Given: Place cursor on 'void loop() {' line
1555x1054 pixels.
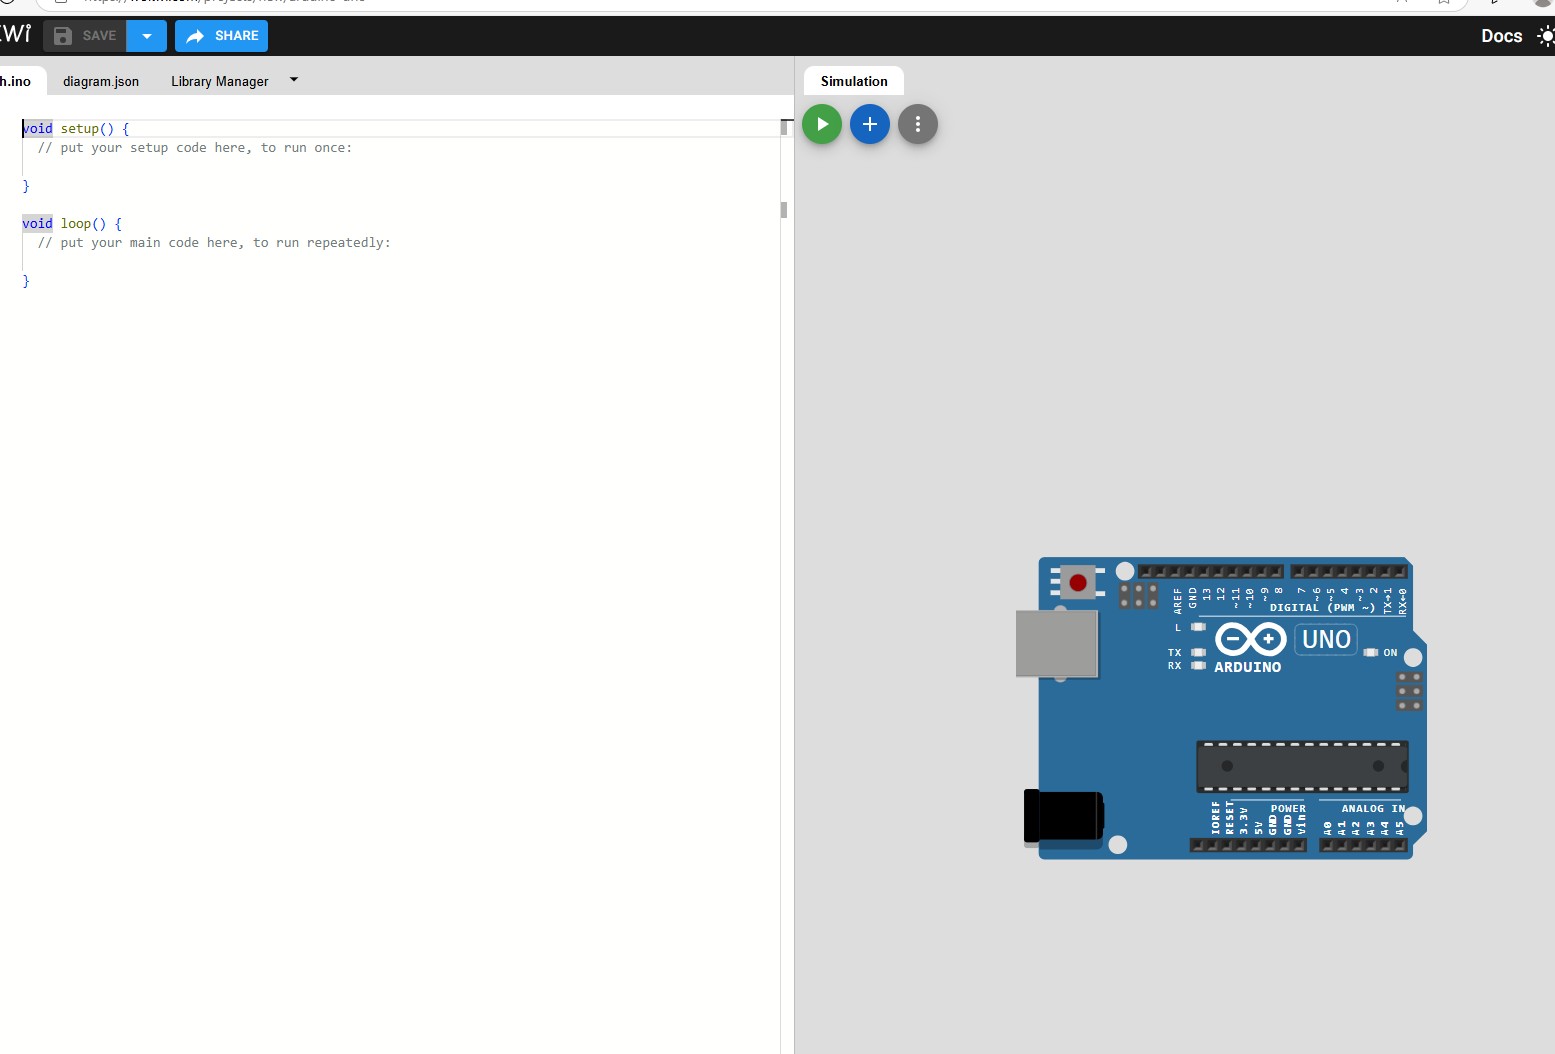Looking at the screenshot, I should 72,223.
